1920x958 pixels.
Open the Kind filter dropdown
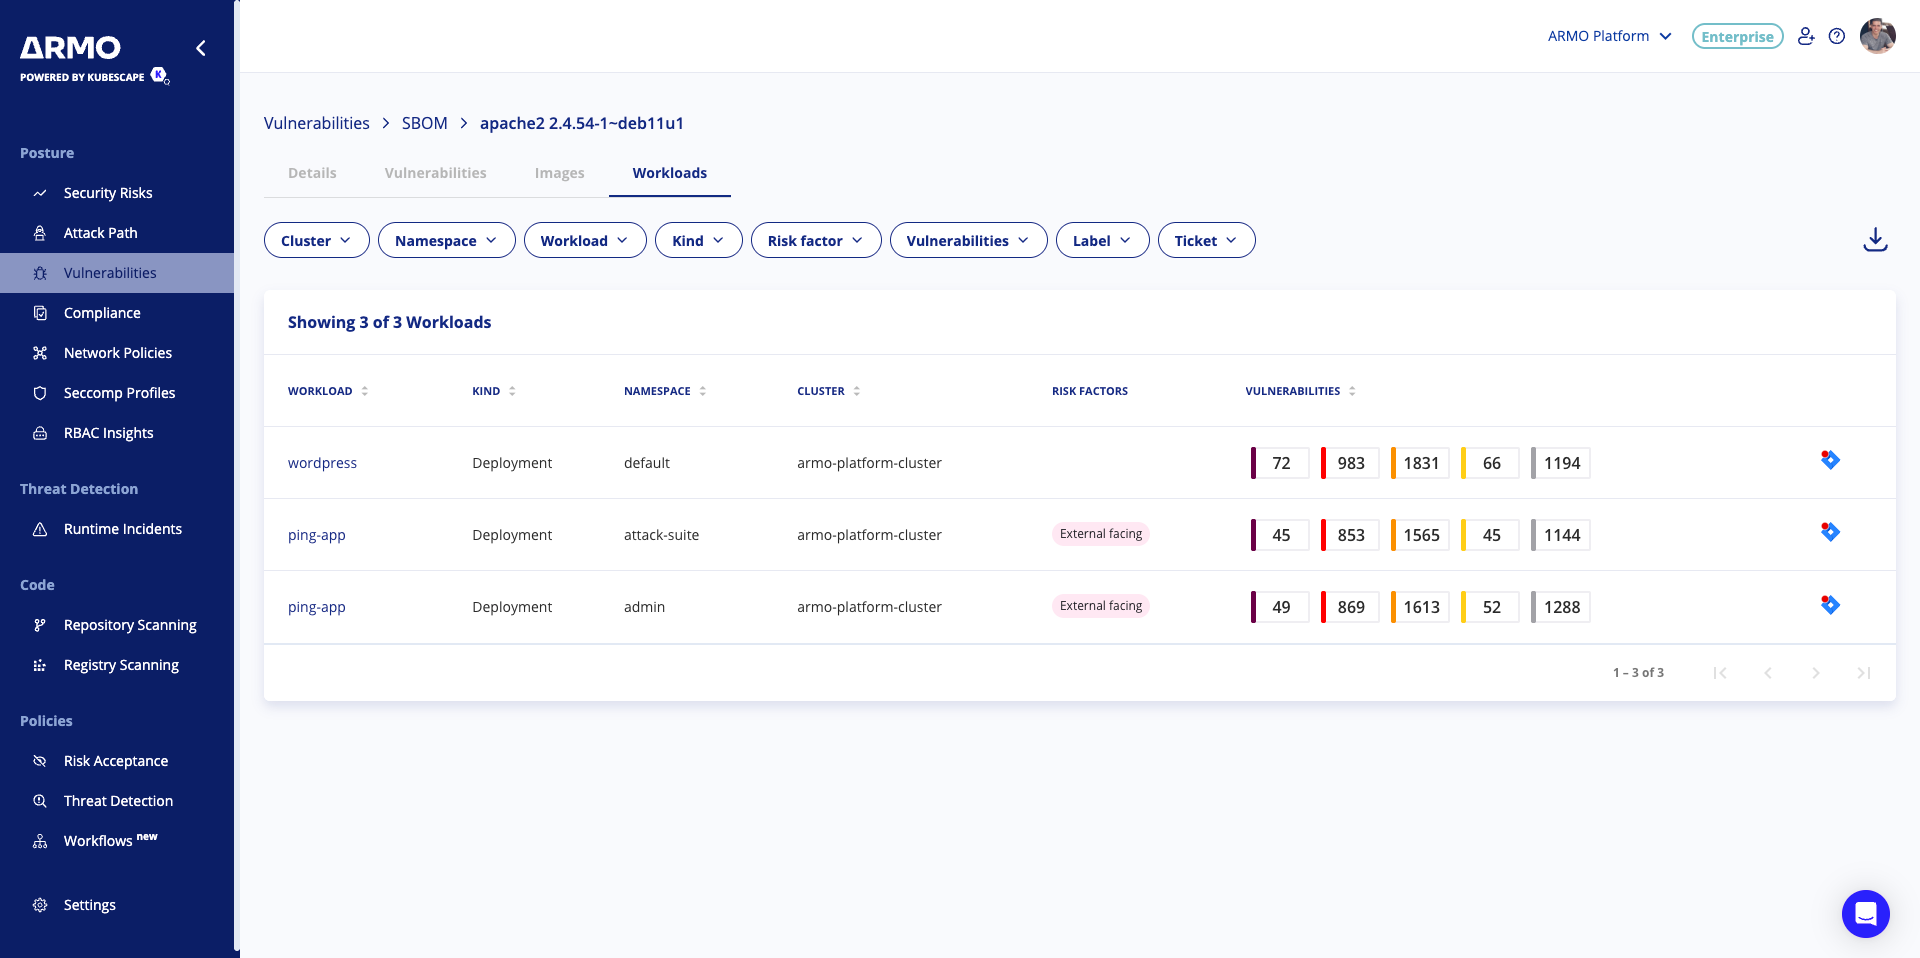click(x=699, y=240)
